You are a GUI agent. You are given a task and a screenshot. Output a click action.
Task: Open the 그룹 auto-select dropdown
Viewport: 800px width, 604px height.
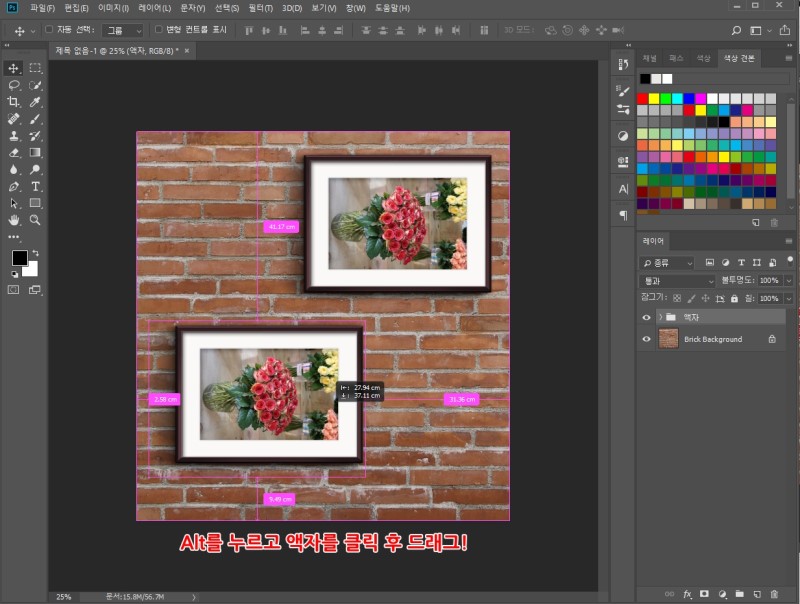click(x=124, y=30)
